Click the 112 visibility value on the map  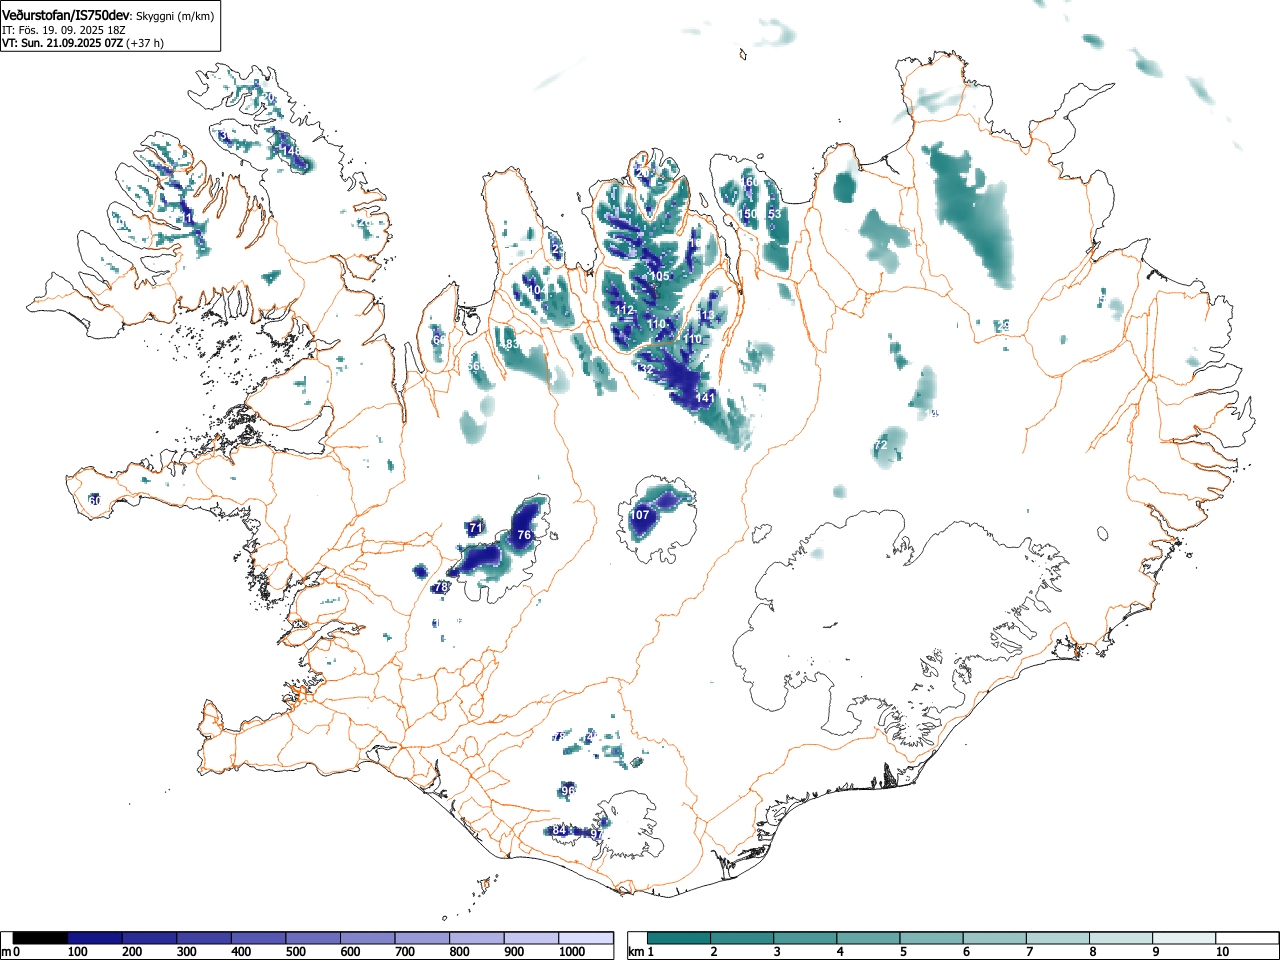[x=624, y=311]
